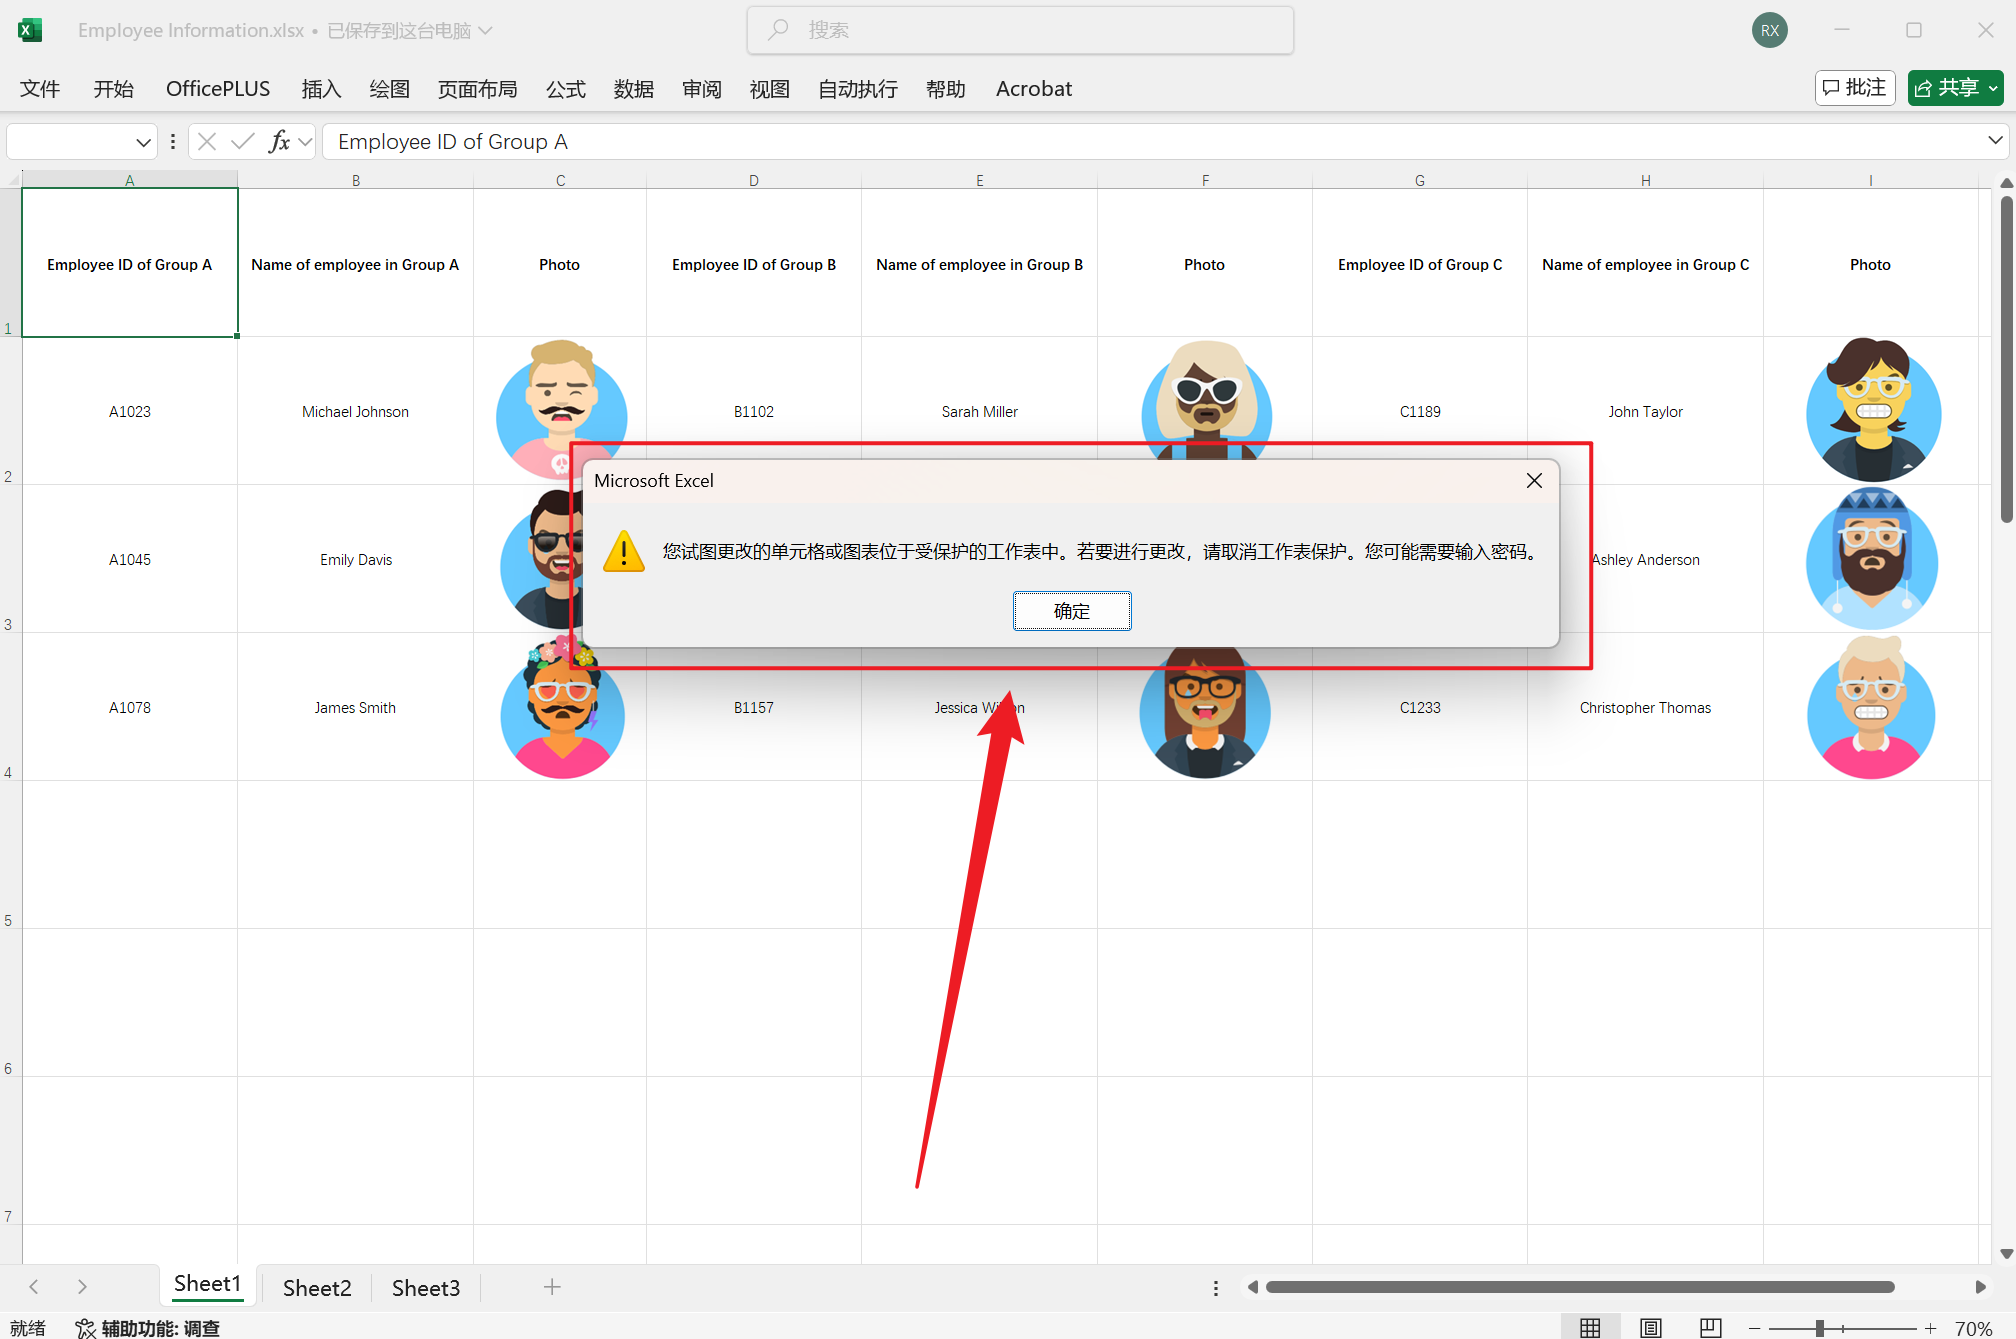Viewport: 2016px width, 1339px height.
Task: Open the Name Box dropdown
Action: [143, 141]
